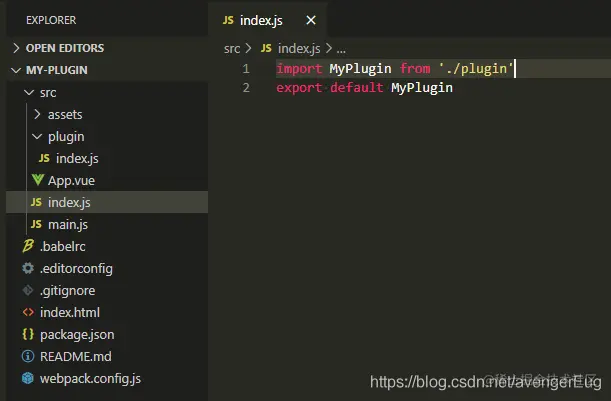Click the src folder label
This screenshot has width=611, height=401.
[48, 93]
